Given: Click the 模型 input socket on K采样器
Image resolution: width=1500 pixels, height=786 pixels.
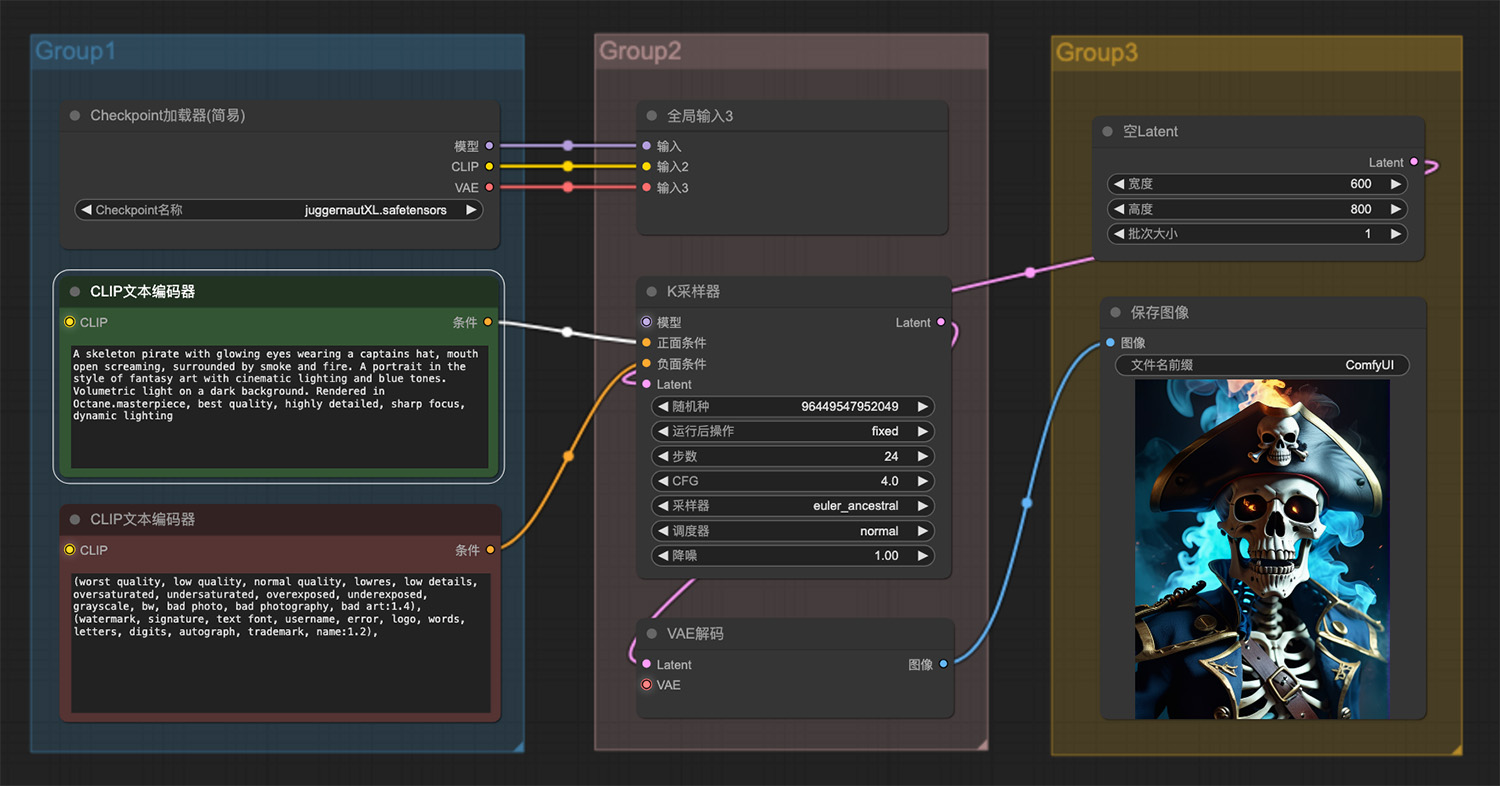Looking at the screenshot, I should click(647, 322).
